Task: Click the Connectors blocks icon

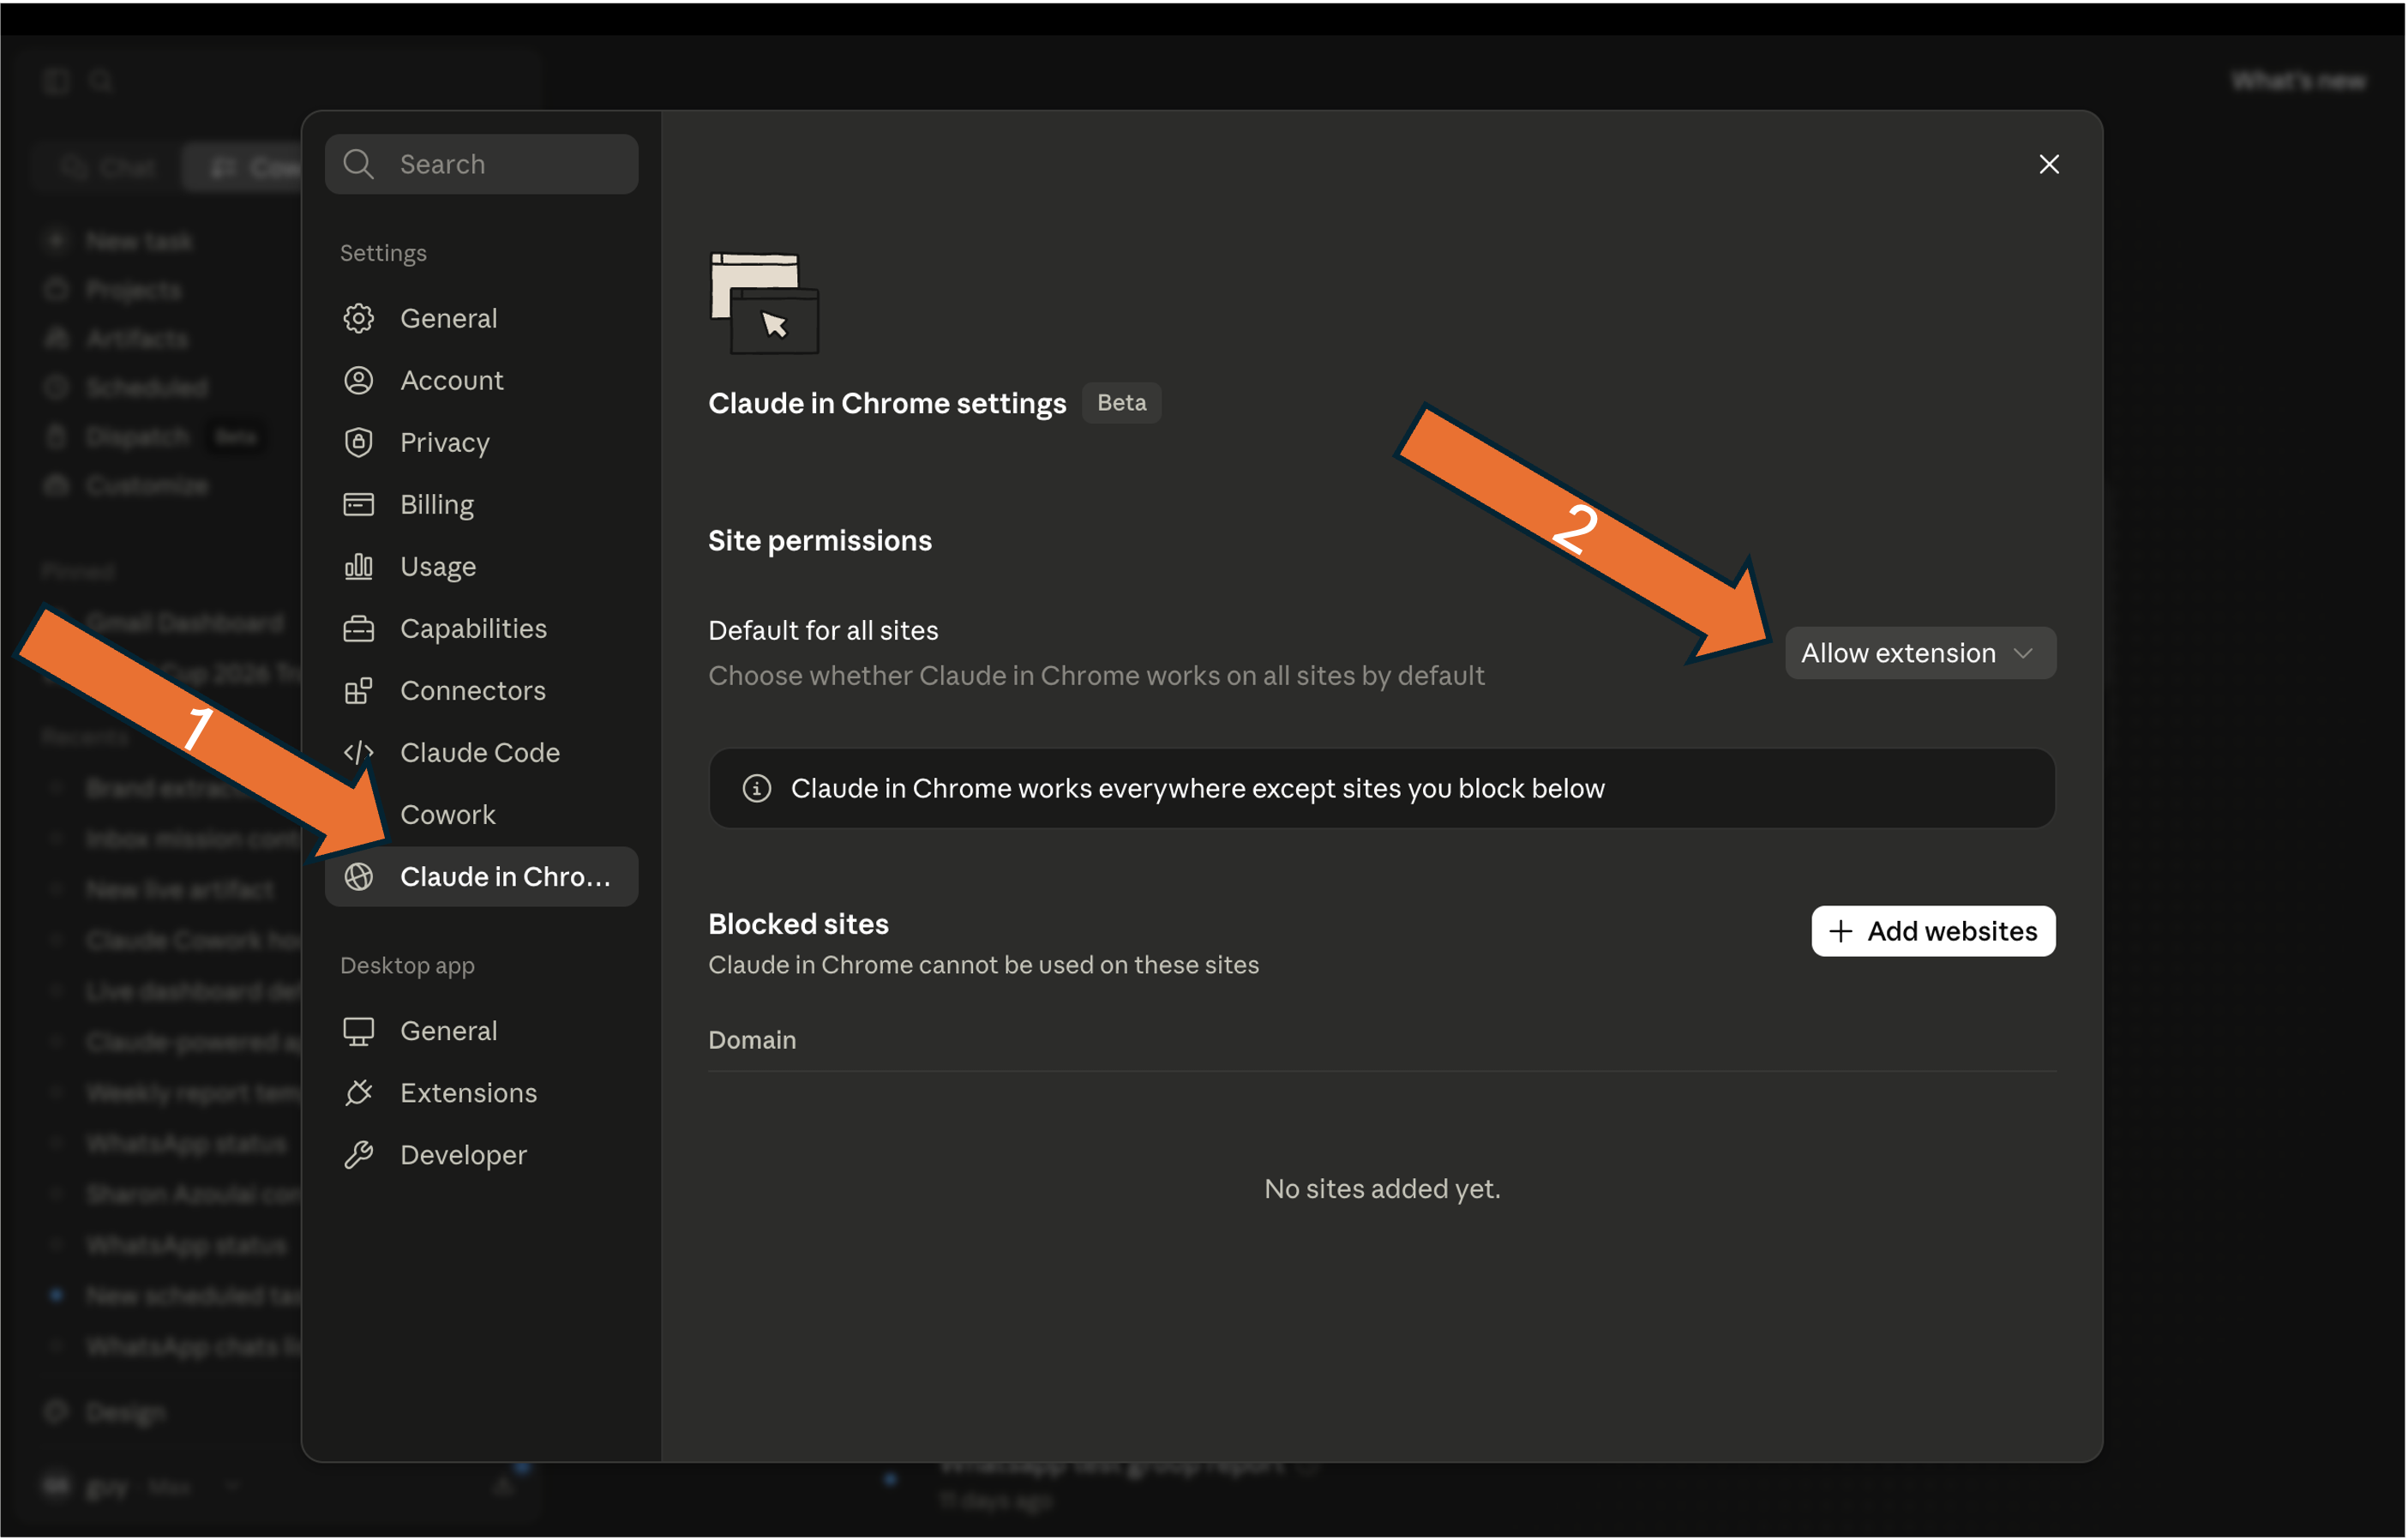Action: tap(358, 690)
